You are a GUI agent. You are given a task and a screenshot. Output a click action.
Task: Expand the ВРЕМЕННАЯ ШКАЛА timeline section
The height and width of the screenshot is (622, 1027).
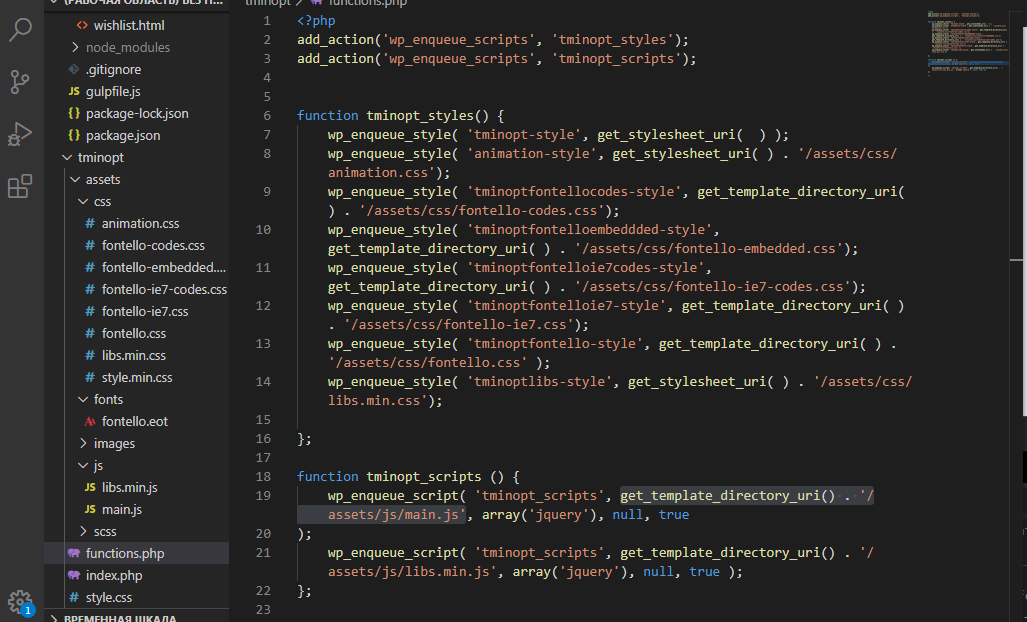point(120,617)
